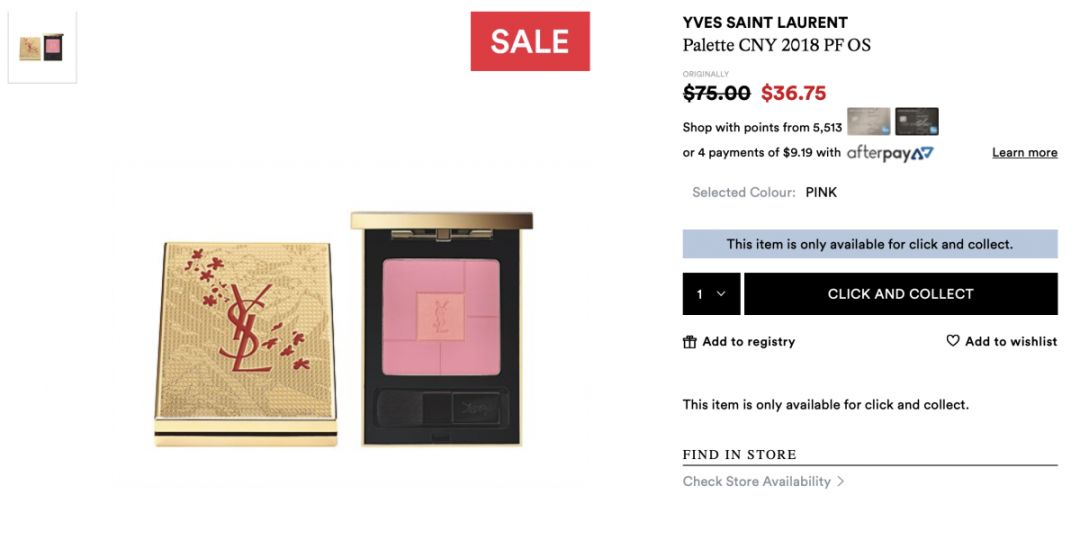Open the Check Store Availability link
Viewport: 1080px width, 558px height.
point(756,482)
